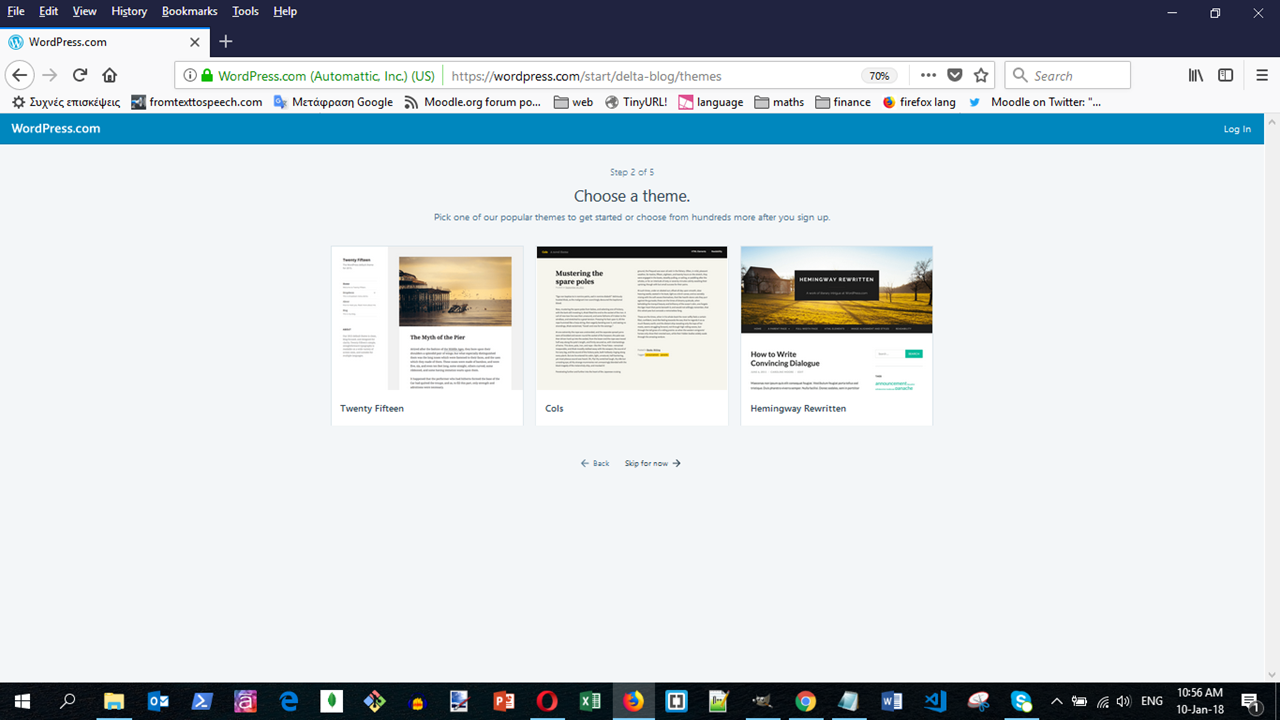1280x720 pixels.
Task: Open the Help menu
Action: pos(285,11)
